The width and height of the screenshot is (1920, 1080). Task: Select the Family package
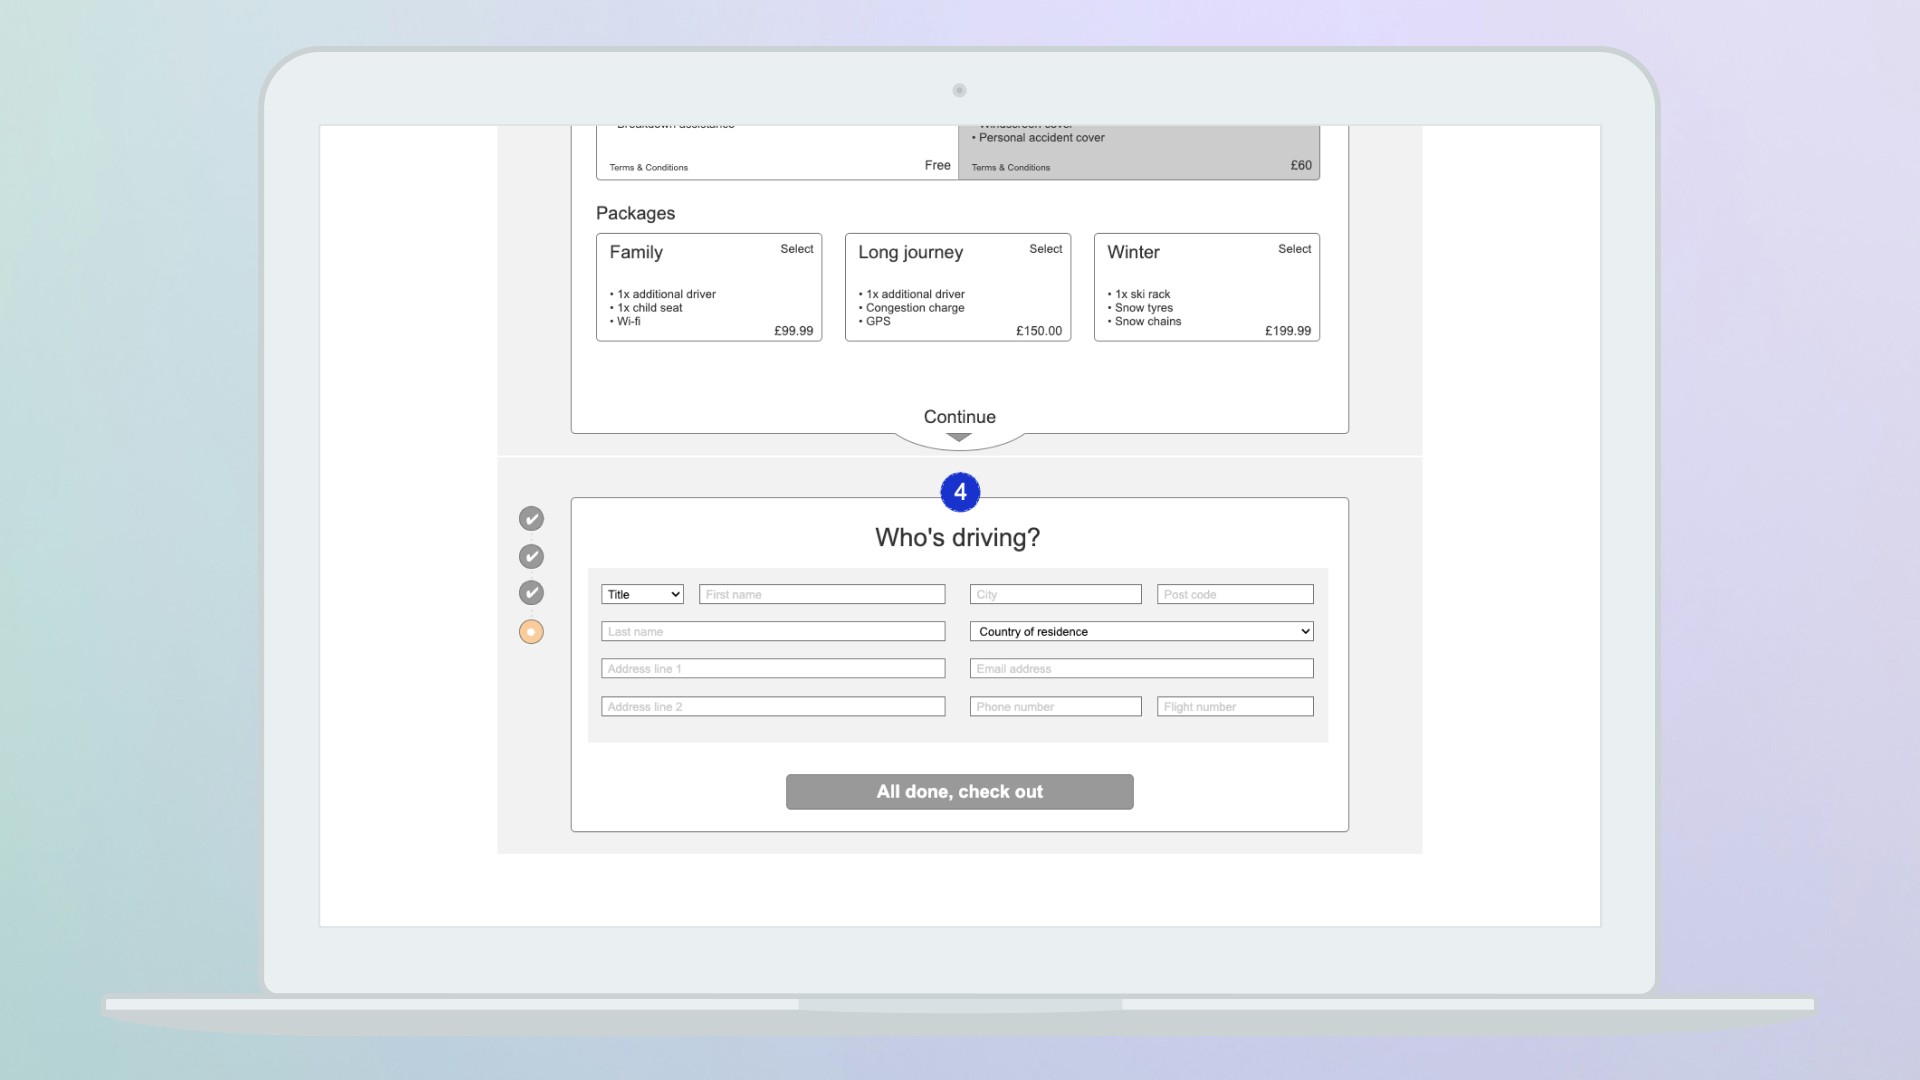(797, 249)
